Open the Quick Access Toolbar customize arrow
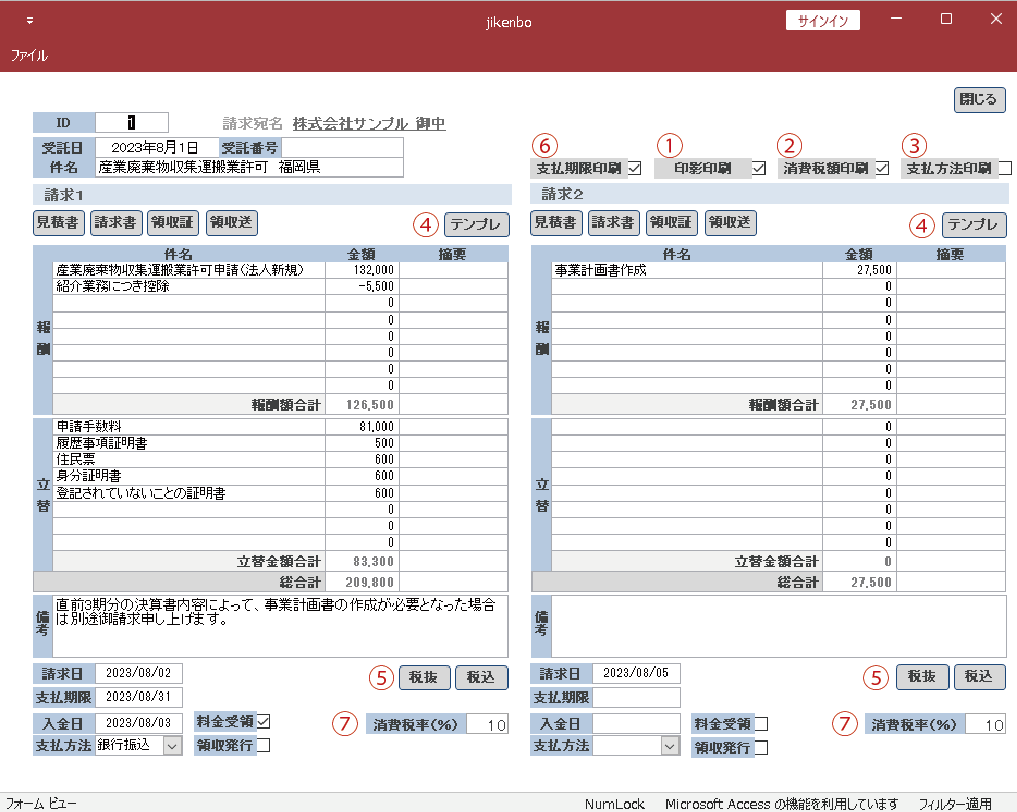Image resolution: width=1017 pixels, height=812 pixels. coord(30,21)
